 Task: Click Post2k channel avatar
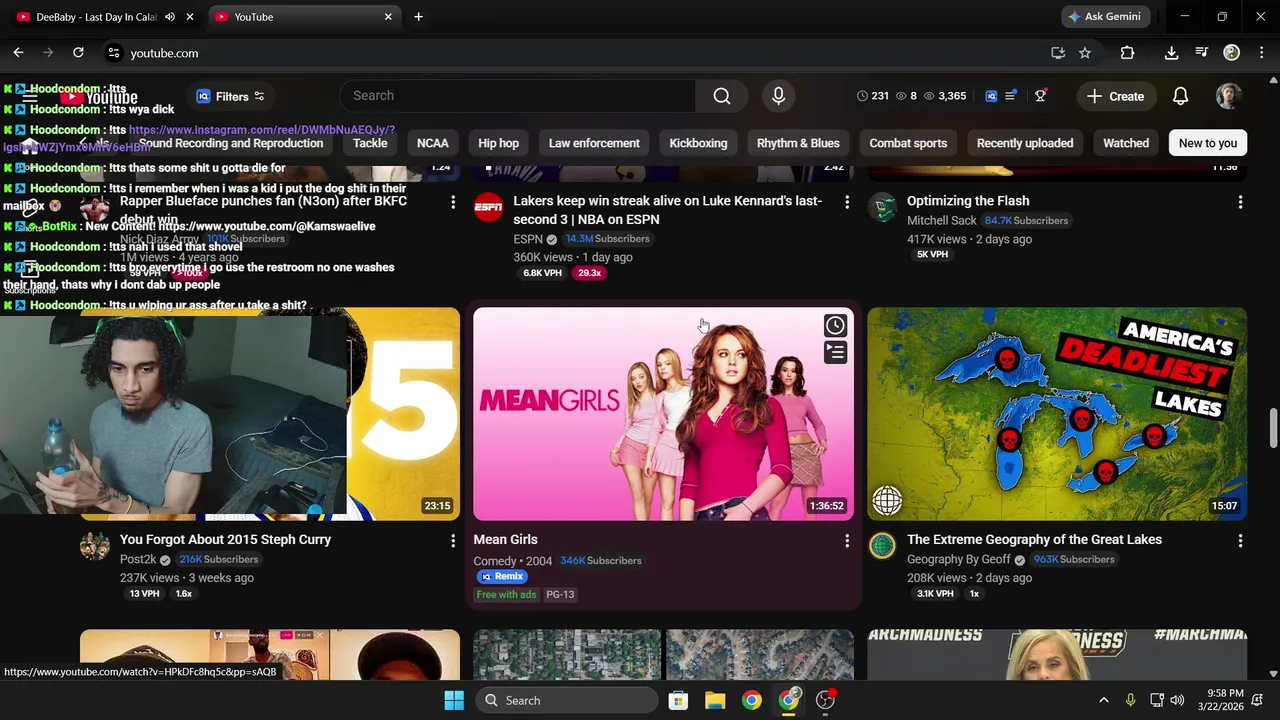(x=94, y=546)
